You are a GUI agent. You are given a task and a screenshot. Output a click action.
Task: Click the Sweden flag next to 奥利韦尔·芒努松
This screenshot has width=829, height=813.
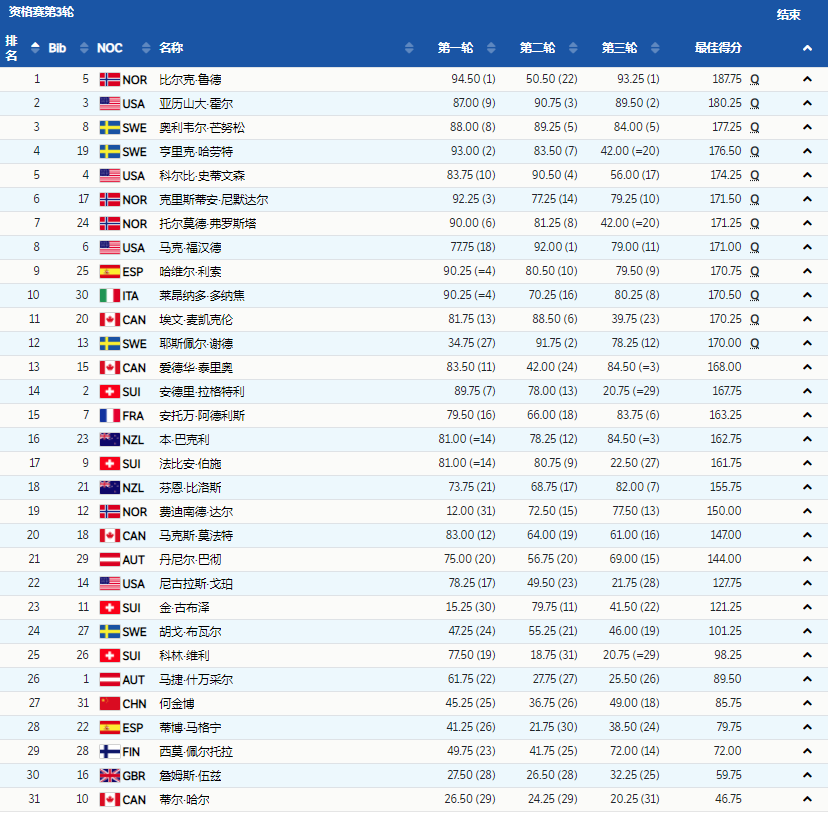coord(110,126)
